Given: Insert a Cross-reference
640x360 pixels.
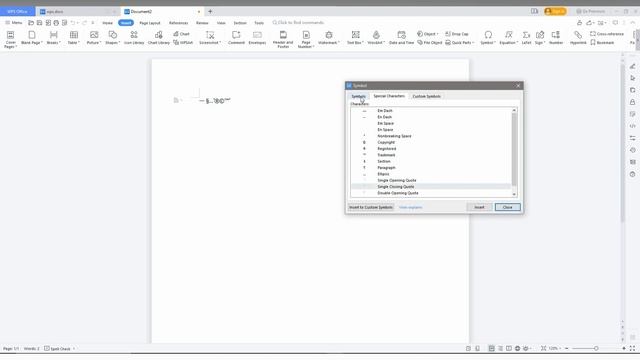Looking at the screenshot, I should pyautogui.click(x=607, y=34).
